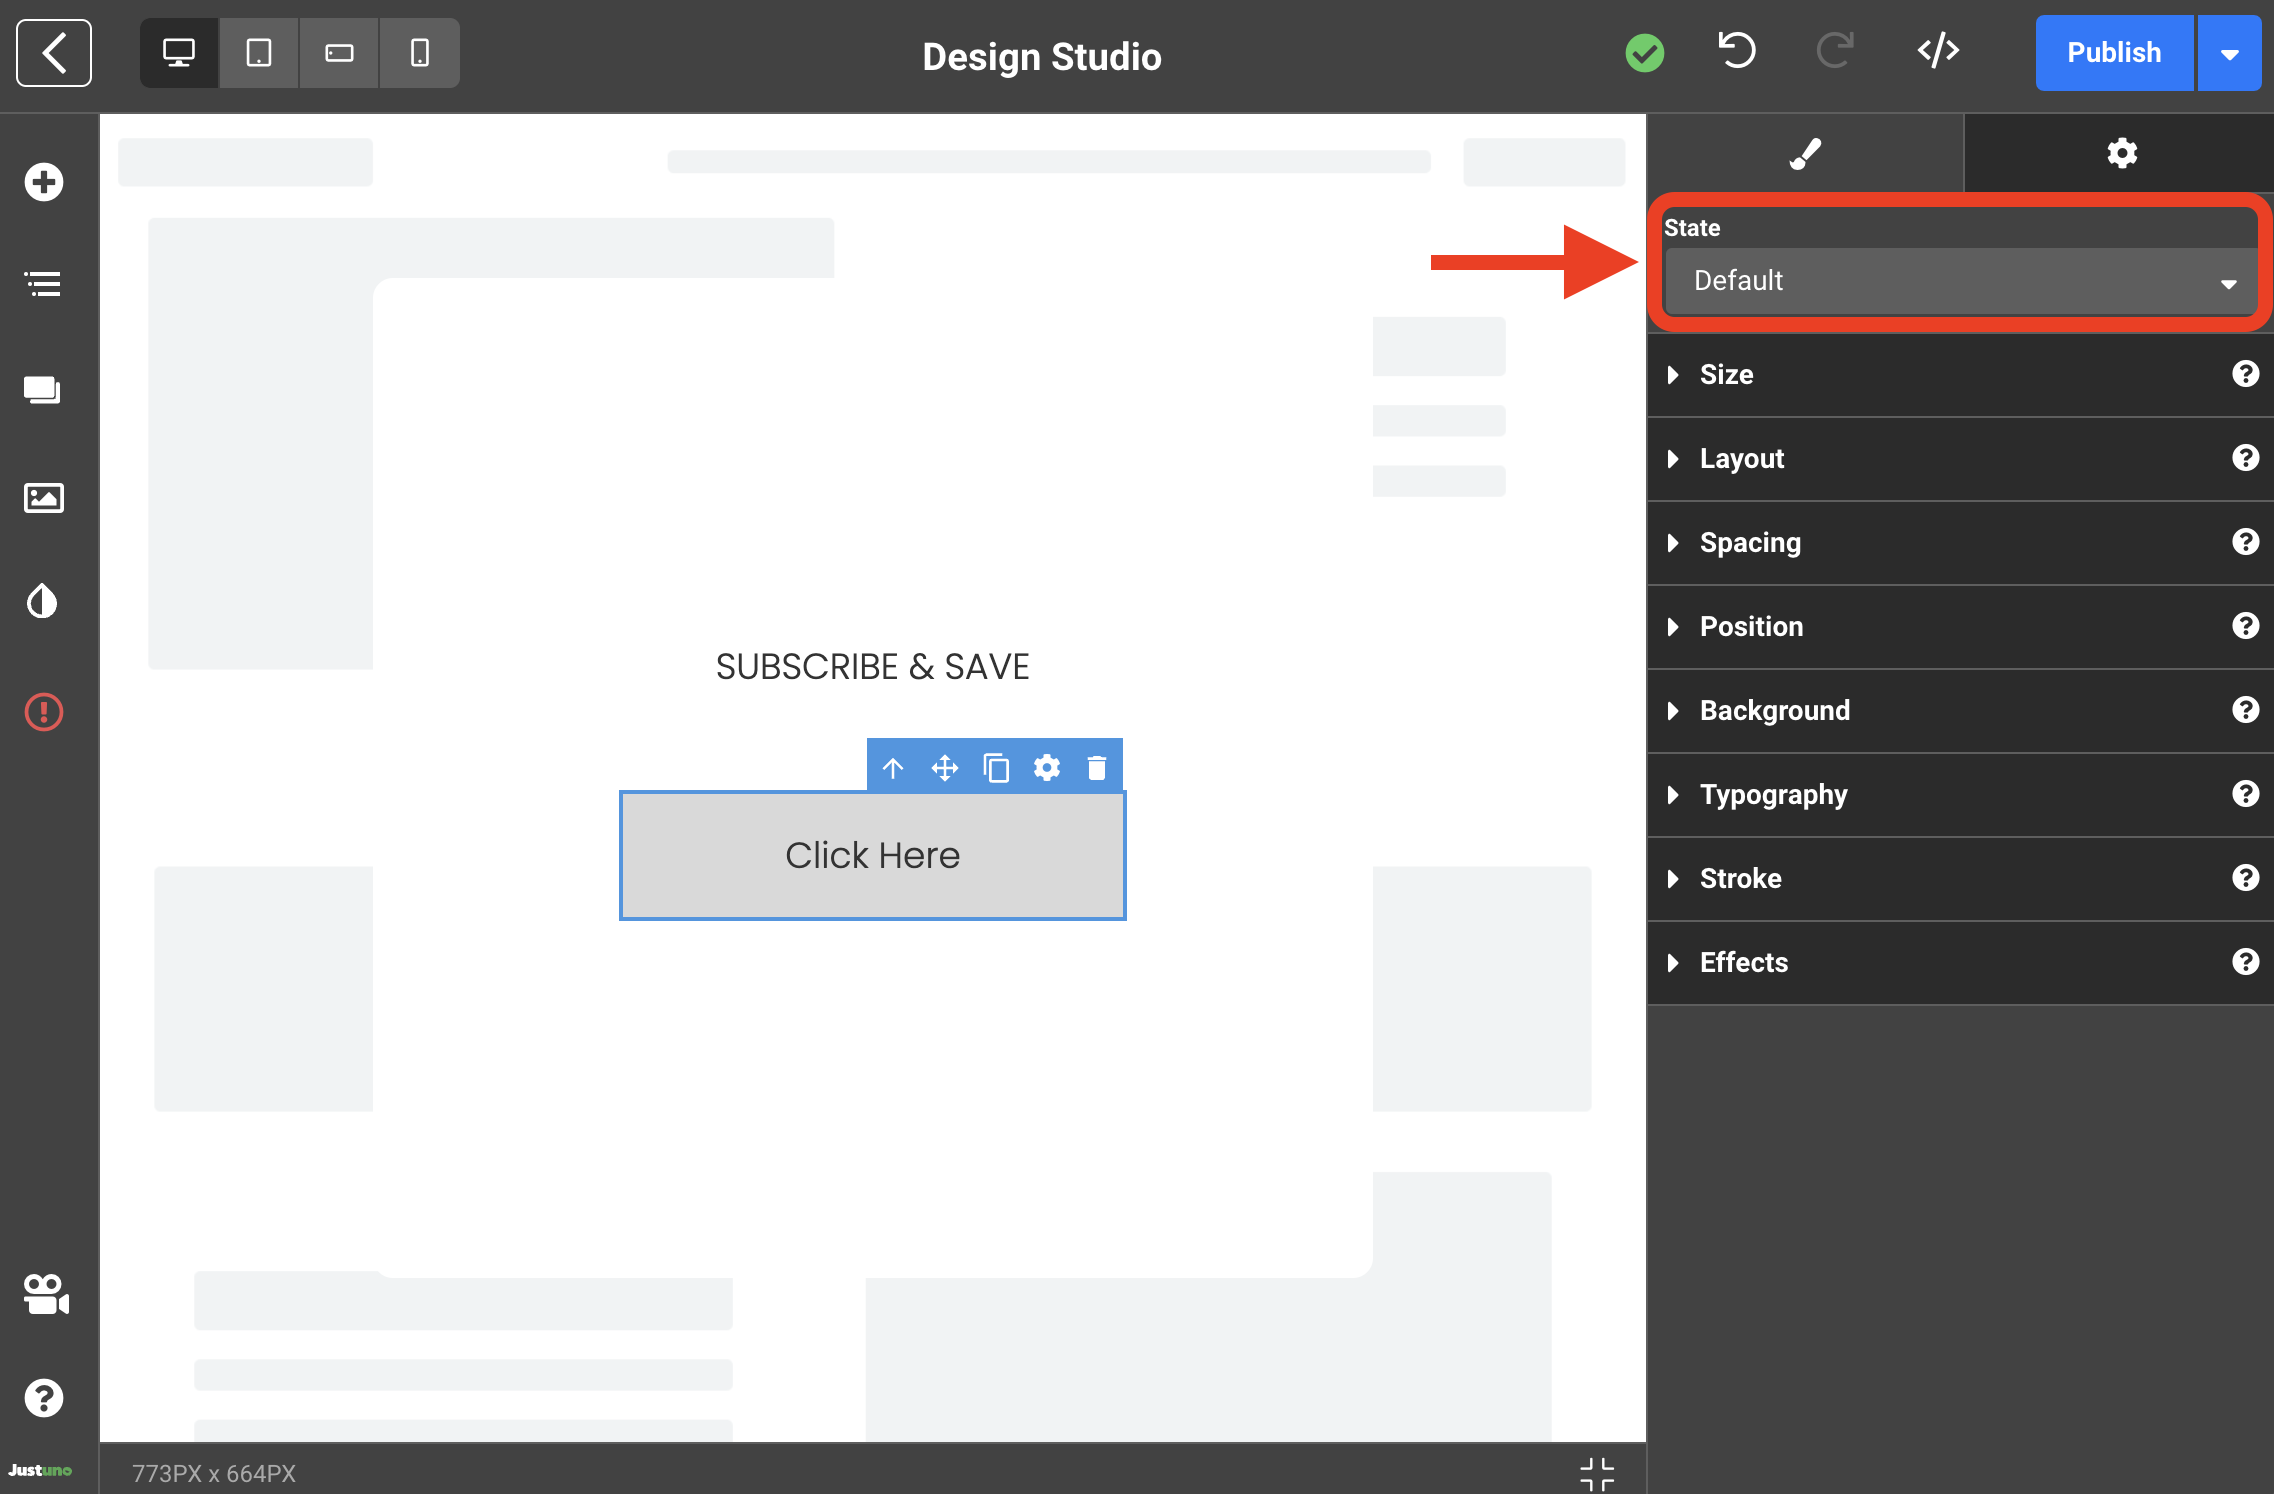The height and width of the screenshot is (1494, 2274).
Task: Switch to the gear settings tab
Action: tap(2121, 154)
